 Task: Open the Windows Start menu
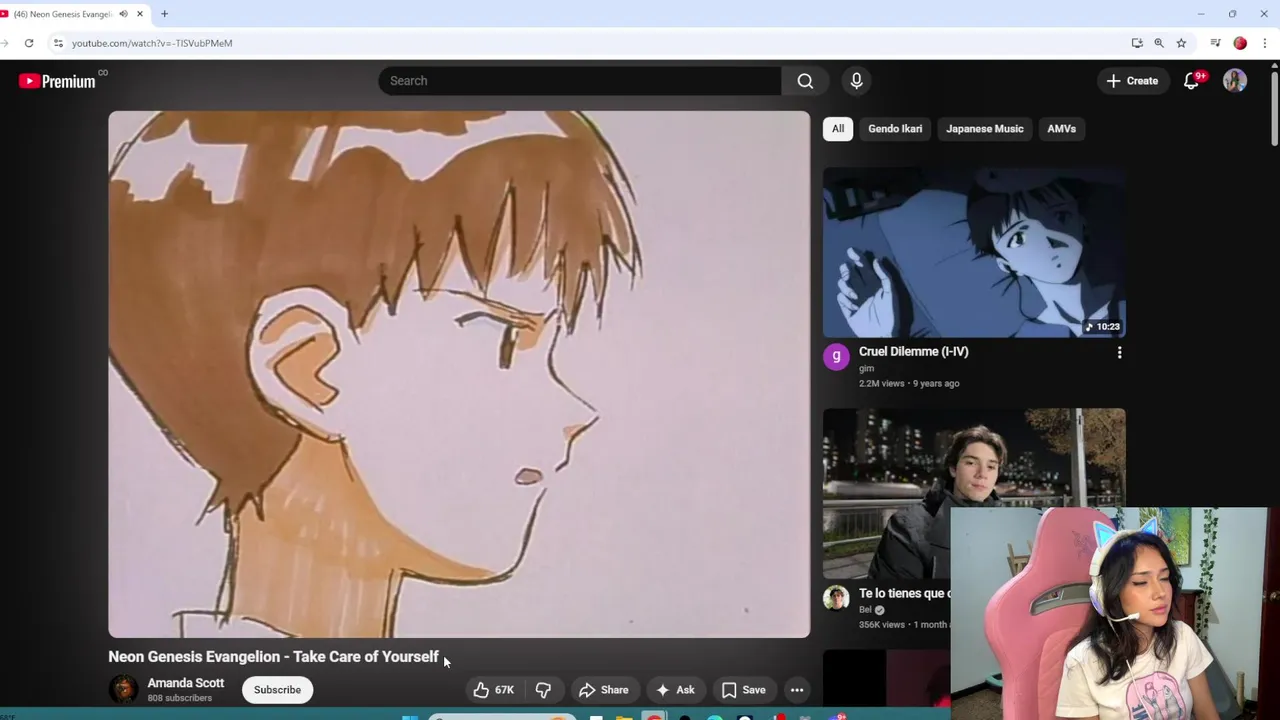410,717
